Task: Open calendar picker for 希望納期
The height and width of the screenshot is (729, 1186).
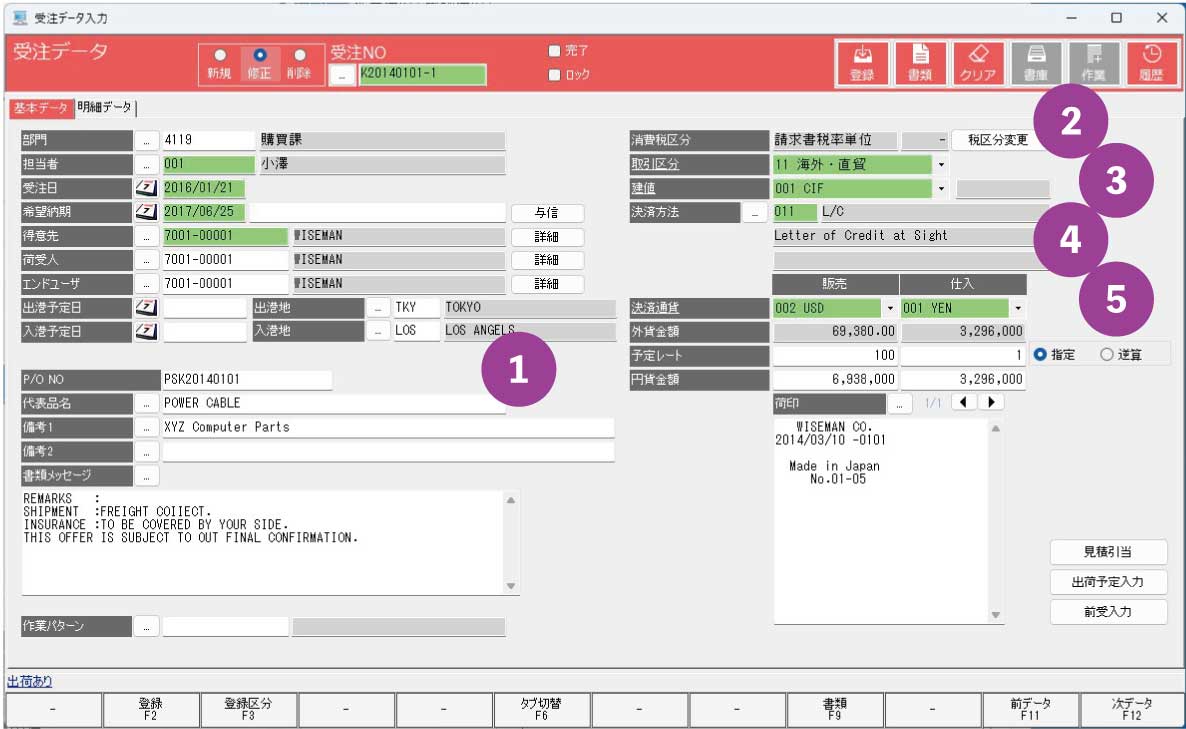Action: pos(146,212)
